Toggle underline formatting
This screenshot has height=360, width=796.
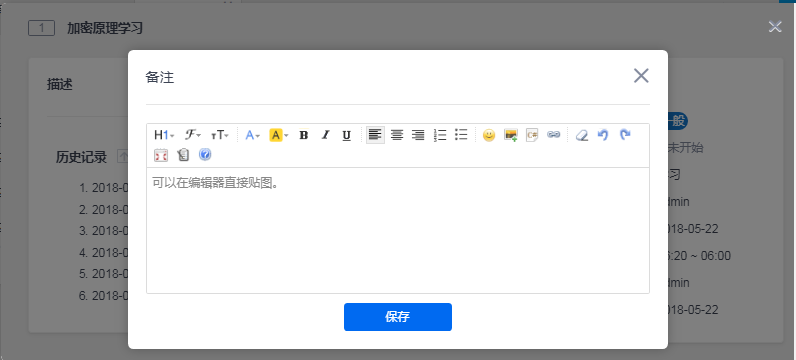(x=347, y=135)
